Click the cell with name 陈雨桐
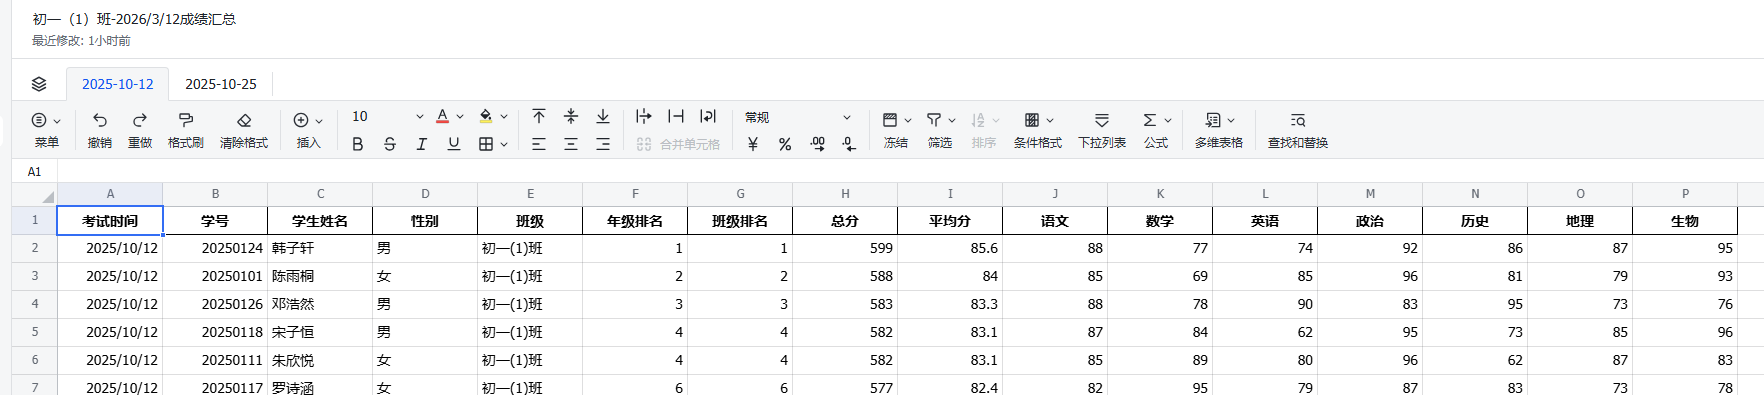The width and height of the screenshot is (1764, 395). tap(320, 276)
